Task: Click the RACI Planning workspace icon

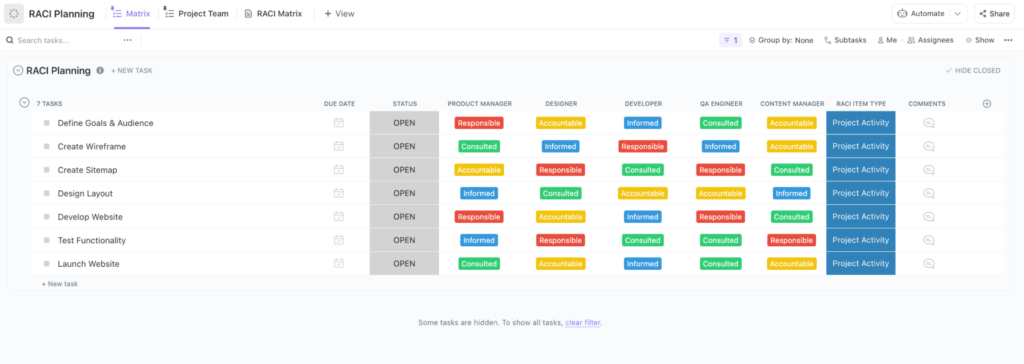Action: (14, 13)
